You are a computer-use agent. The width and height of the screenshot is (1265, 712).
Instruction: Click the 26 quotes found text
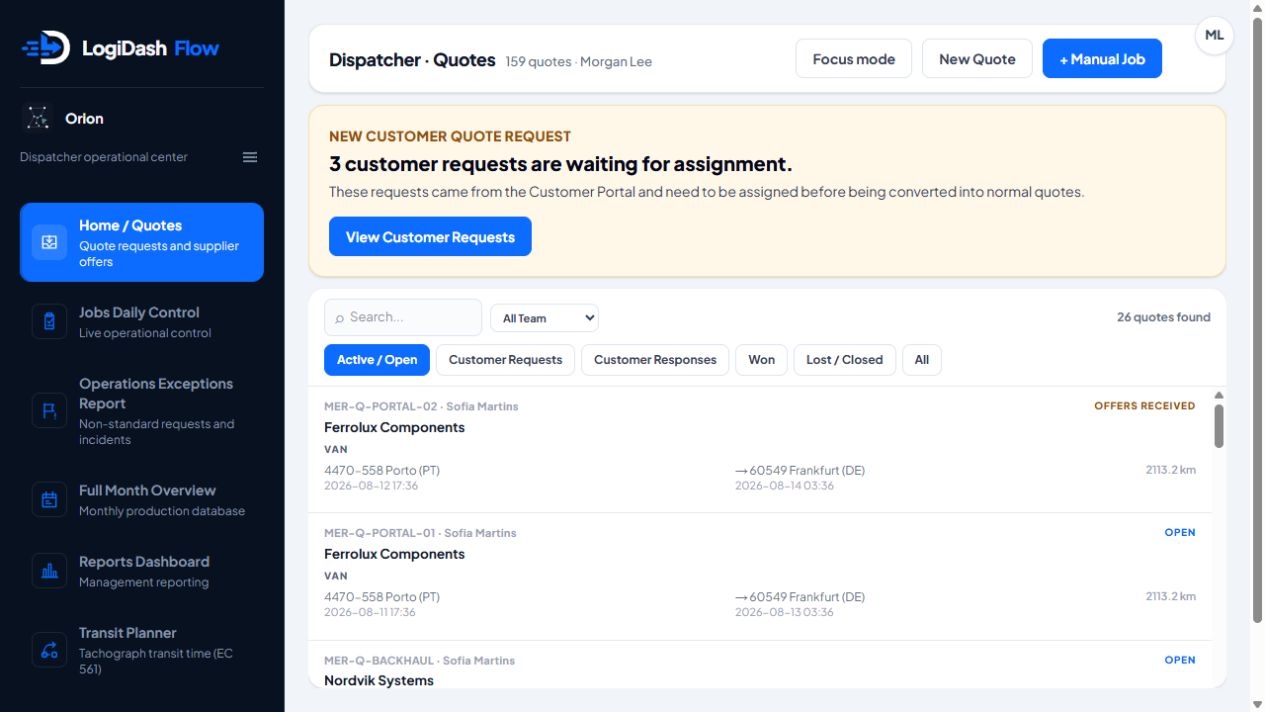[1163, 317]
